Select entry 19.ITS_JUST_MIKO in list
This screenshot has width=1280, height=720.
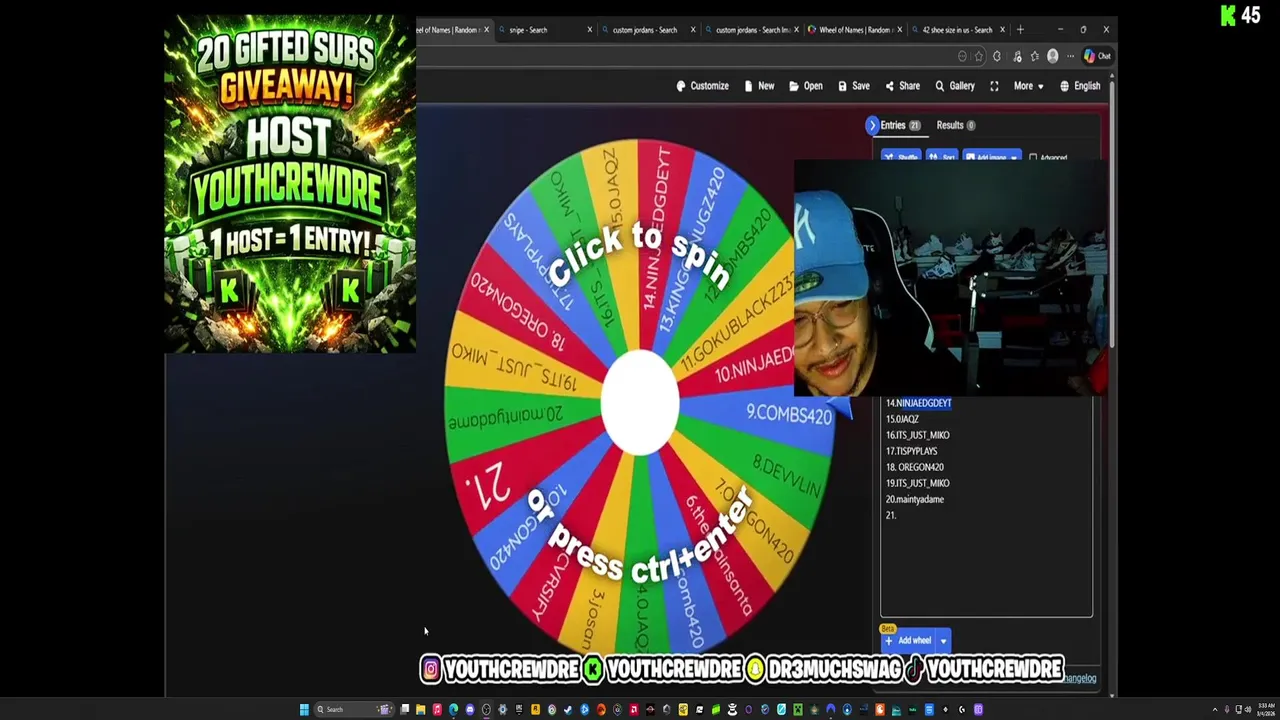918,483
